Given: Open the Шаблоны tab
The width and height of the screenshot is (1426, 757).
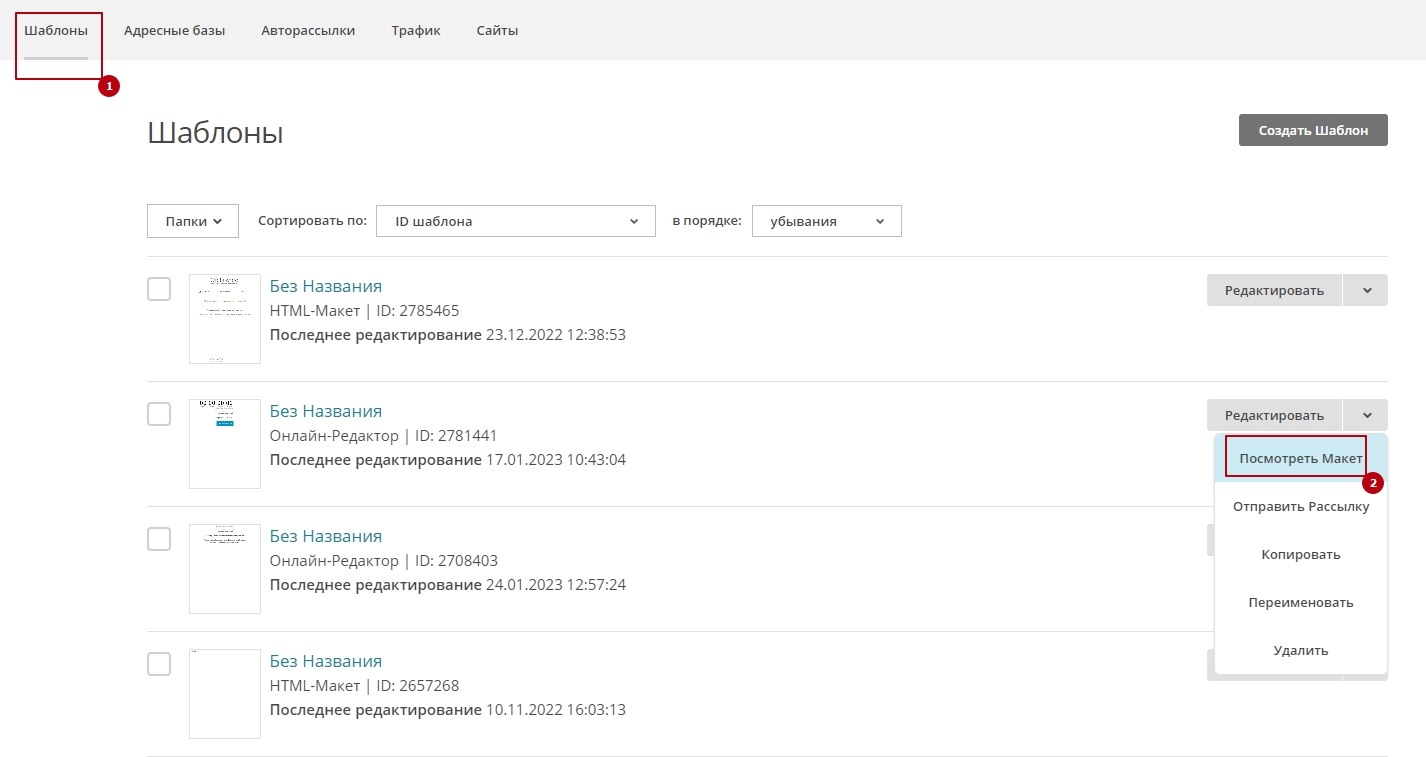Looking at the screenshot, I should pos(56,31).
